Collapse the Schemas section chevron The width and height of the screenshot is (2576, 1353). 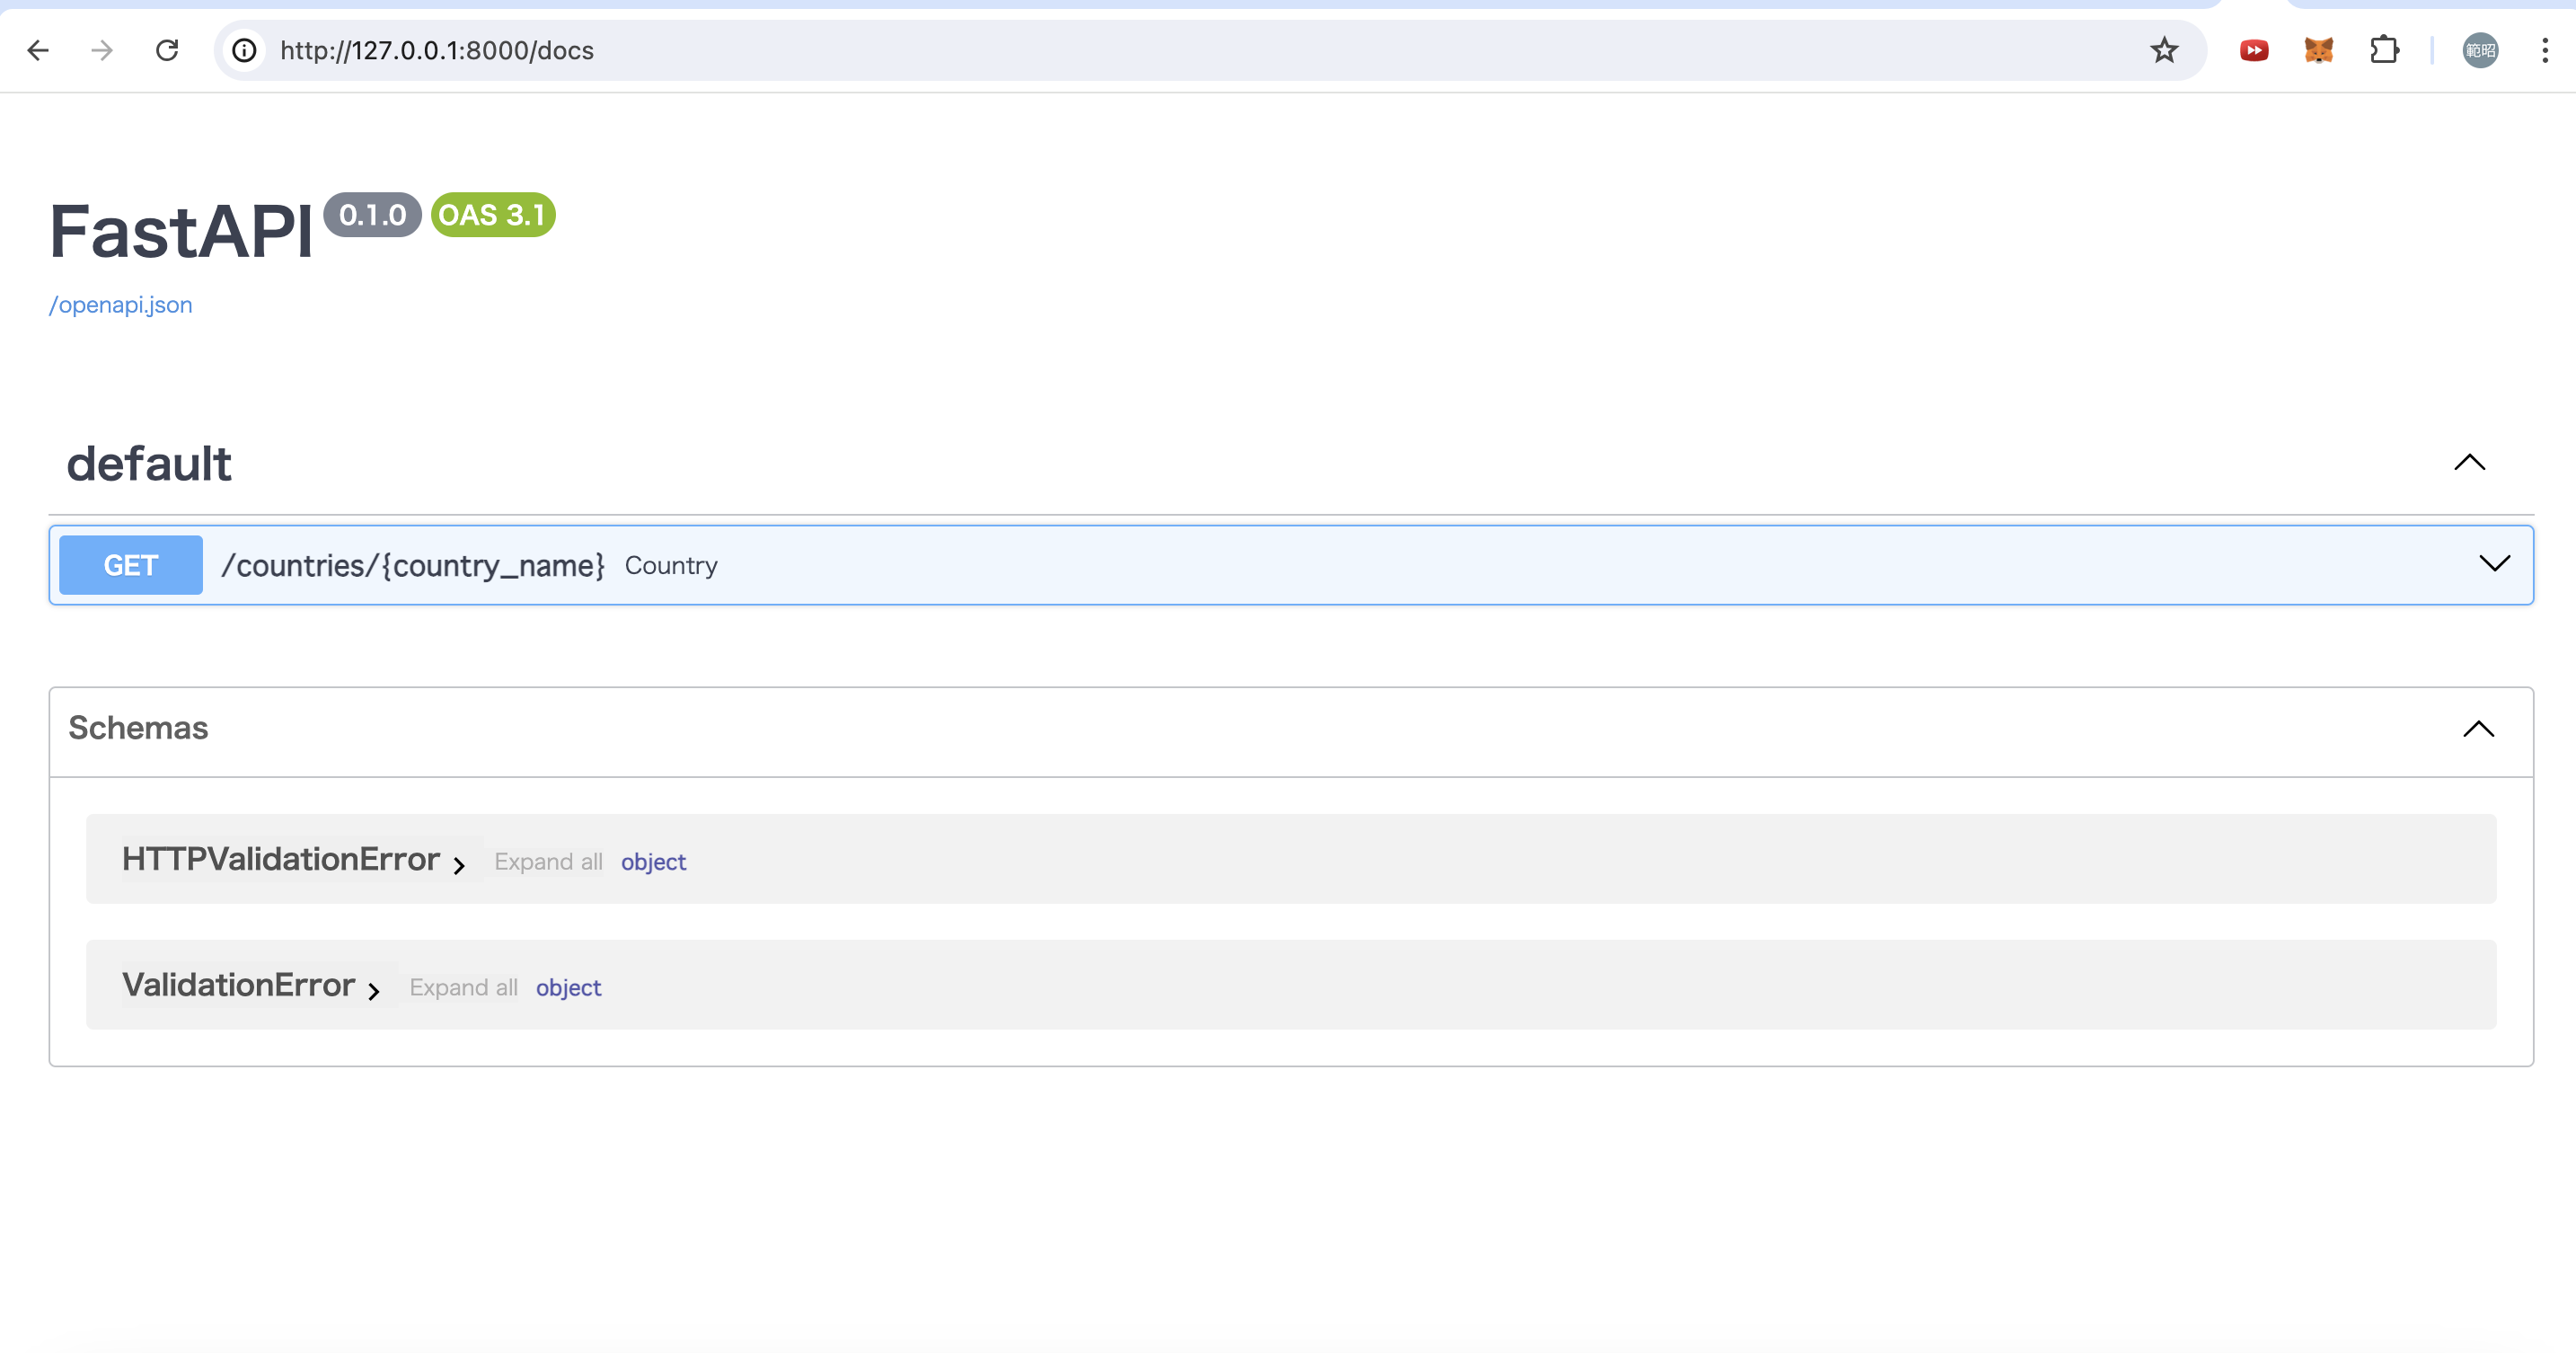pyautogui.click(x=2479, y=729)
